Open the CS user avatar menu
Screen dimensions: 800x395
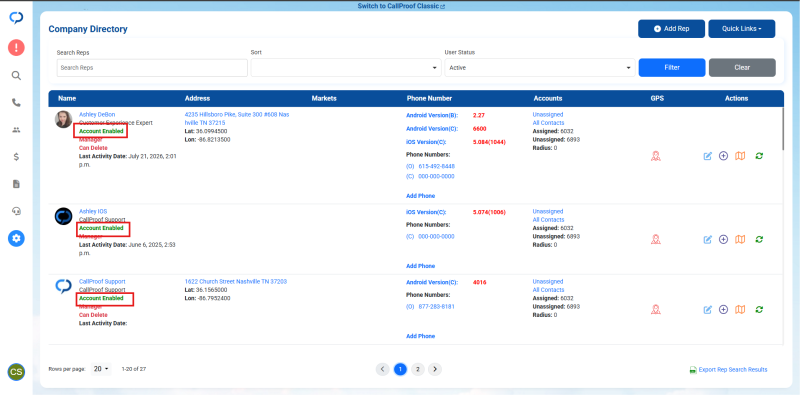point(16,372)
